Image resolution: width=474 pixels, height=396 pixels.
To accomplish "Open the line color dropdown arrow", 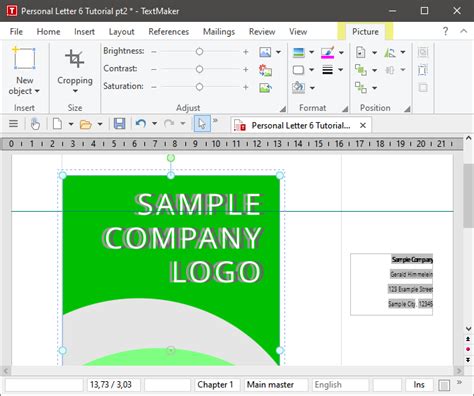I will pos(341,52).
